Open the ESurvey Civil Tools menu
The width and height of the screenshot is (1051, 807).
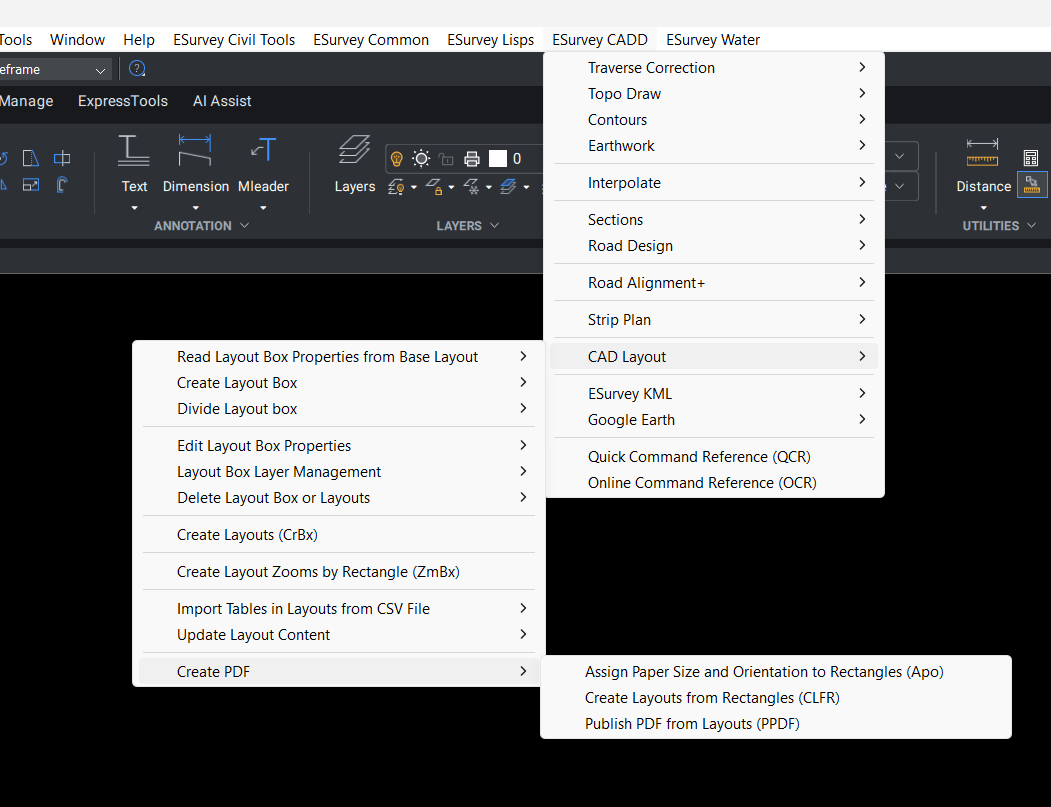234,40
